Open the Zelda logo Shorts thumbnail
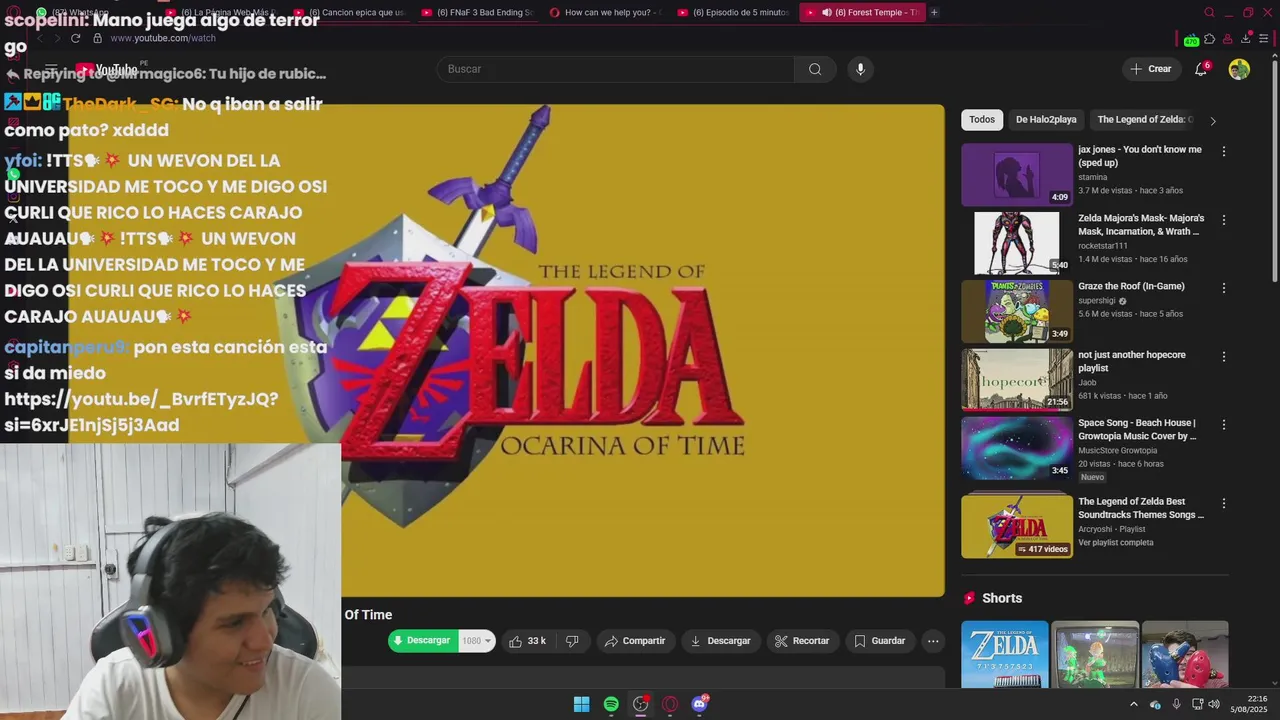The image size is (1280, 720). [x=1005, y=655]
